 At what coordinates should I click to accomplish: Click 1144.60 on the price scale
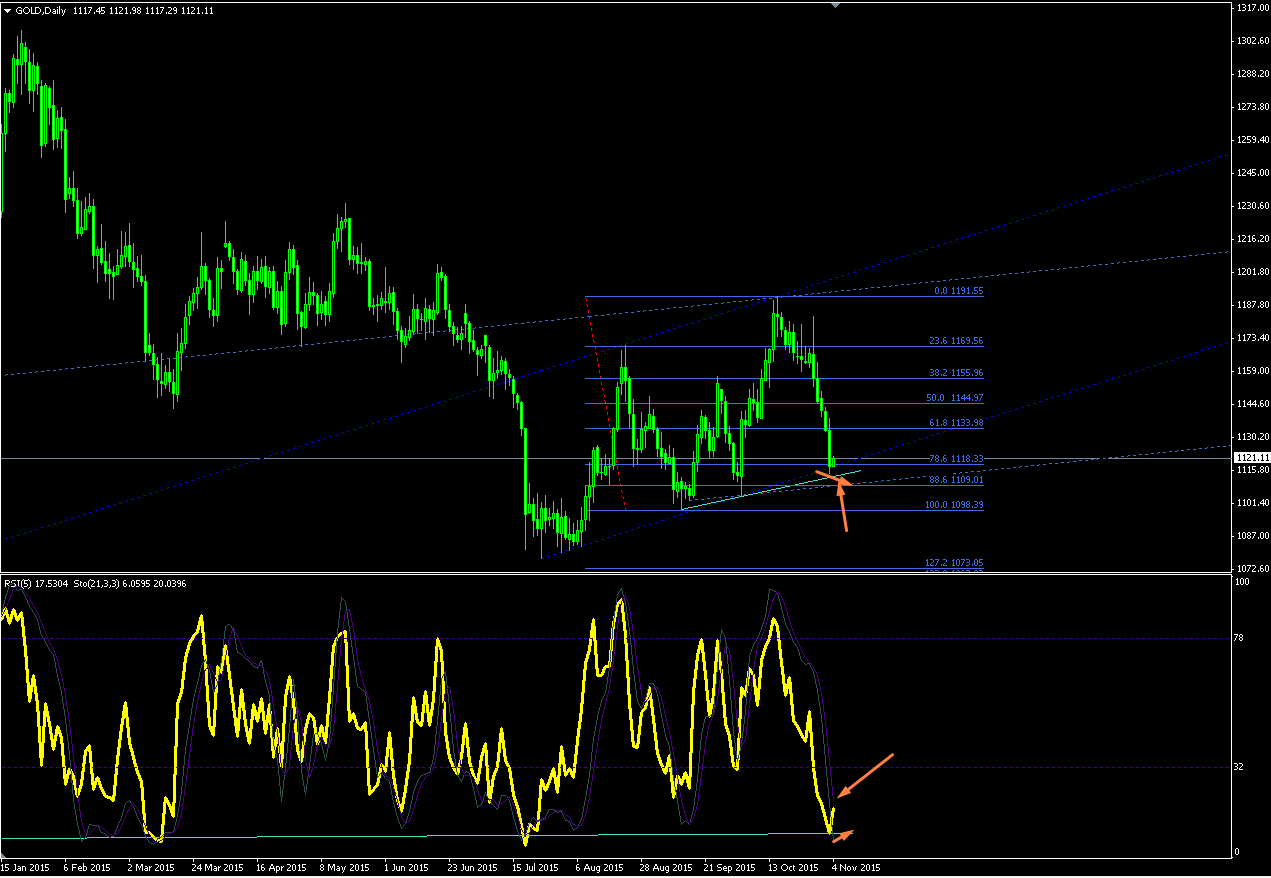tap(1253, 404)
